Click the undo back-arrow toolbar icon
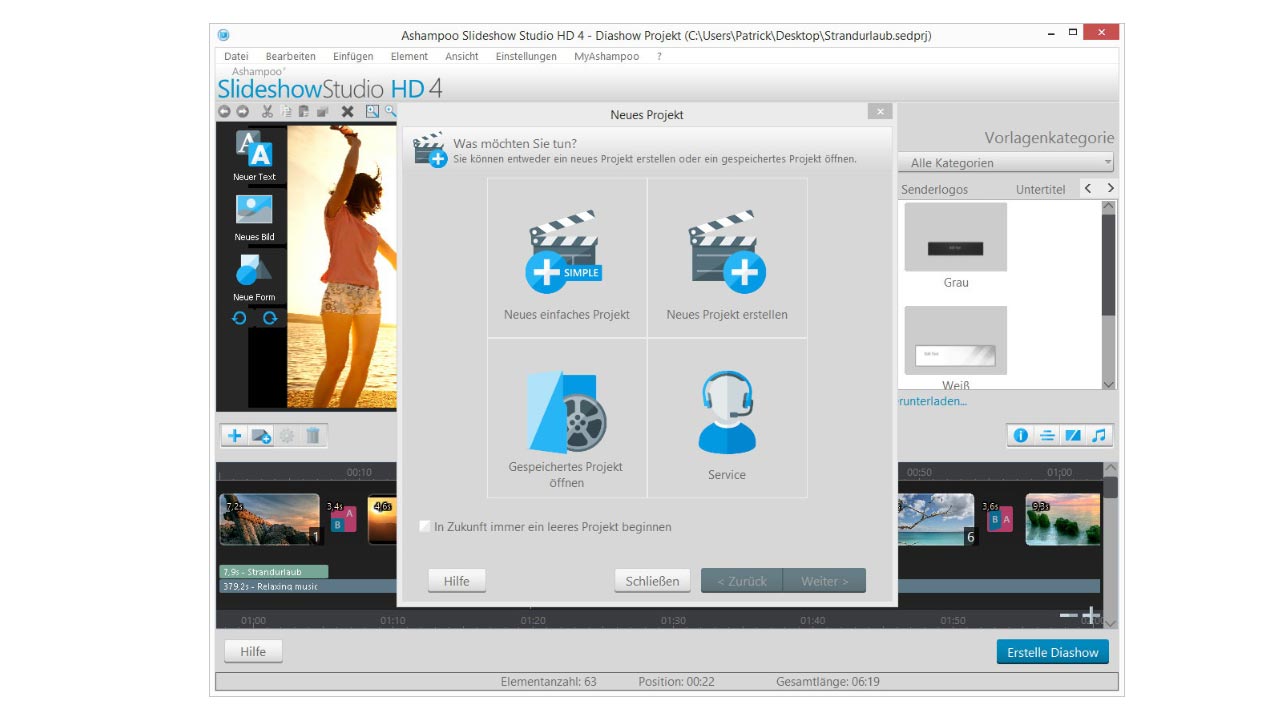 (224, 112)
